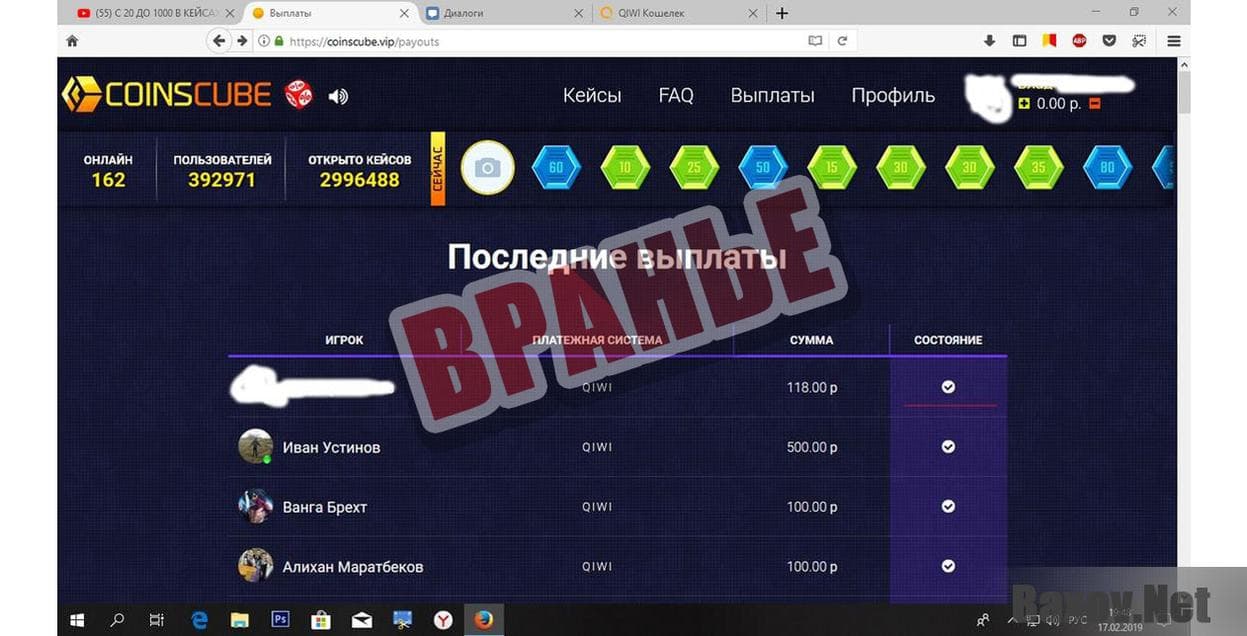This screenshot has height=636, width=1247.
Task: Click the green plus to top up balance
Action: tap(1023, 102)
